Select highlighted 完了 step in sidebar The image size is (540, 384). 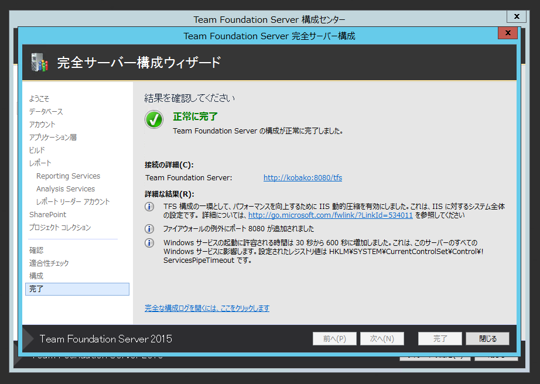[x=77, y=289]
